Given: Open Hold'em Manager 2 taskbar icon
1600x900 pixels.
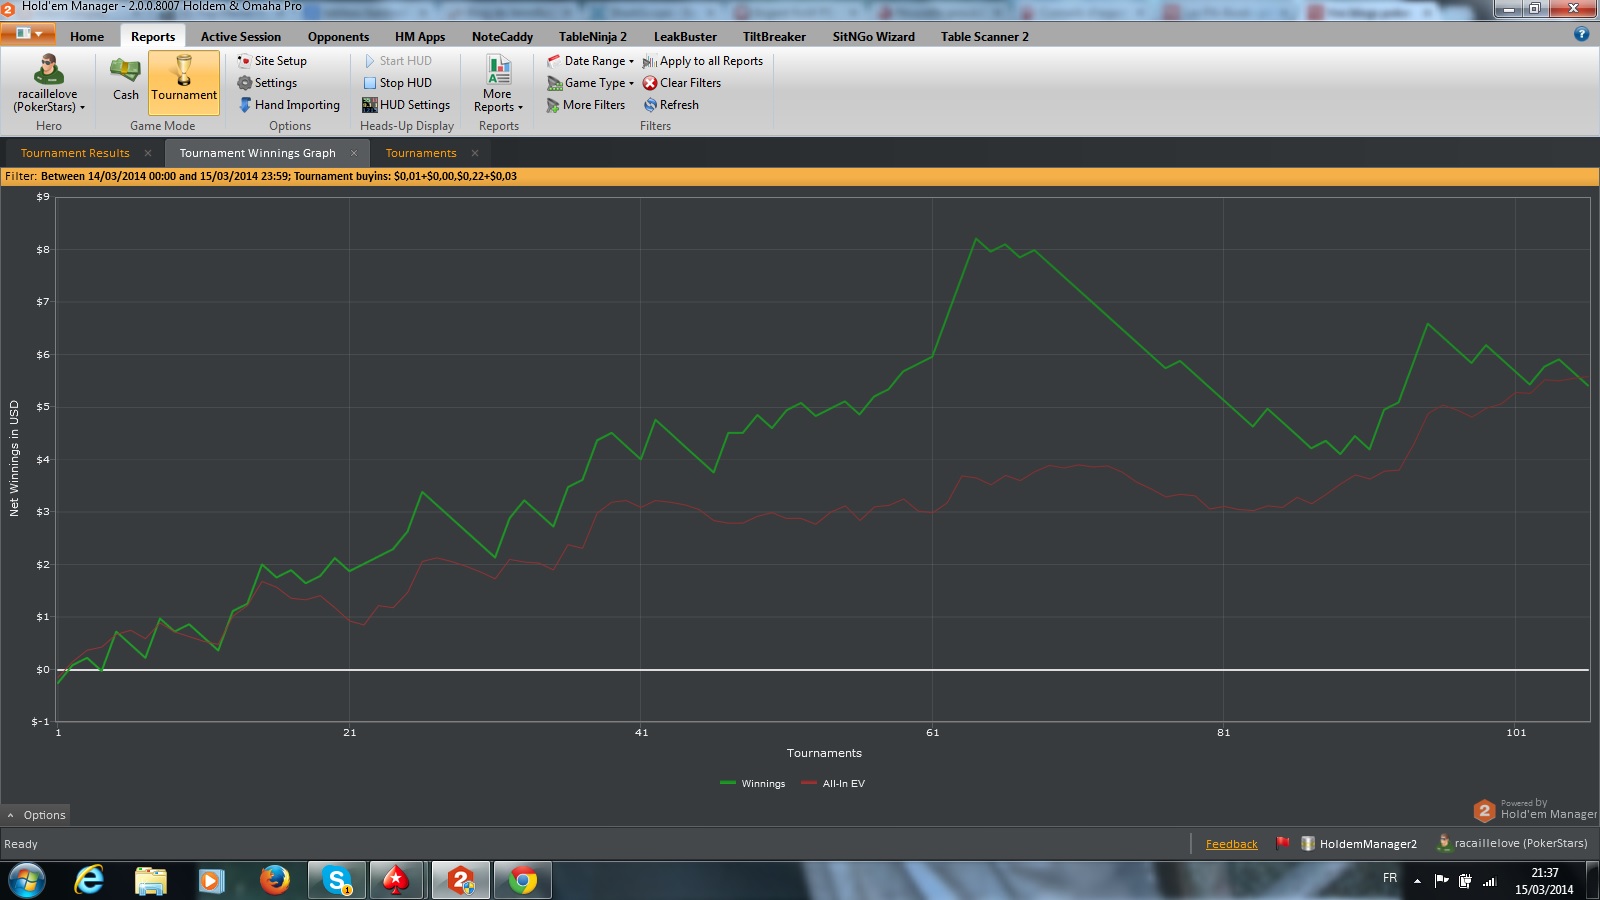Looking at the screenshot, I should [x=461, y=881].
